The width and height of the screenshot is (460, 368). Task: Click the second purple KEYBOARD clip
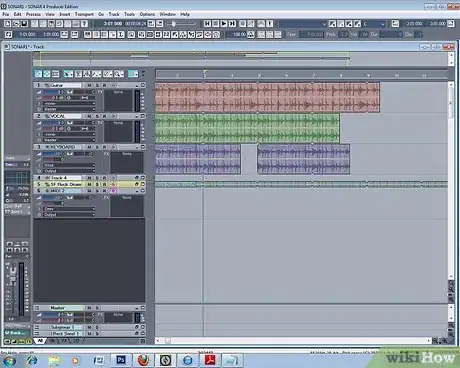tap(304, 159)
